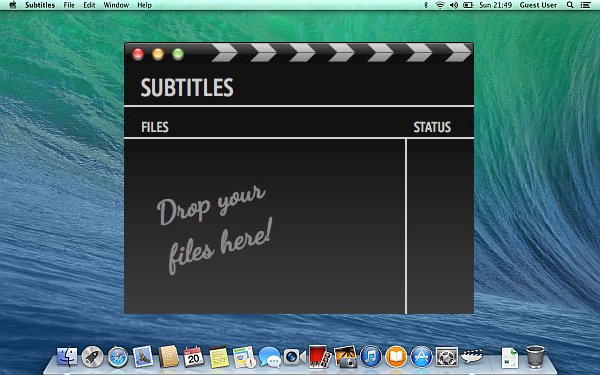Open Reminders icon in dock
The width and height of the screenshot is (600, 375).
pyautogui.click(x=244, y=357)
